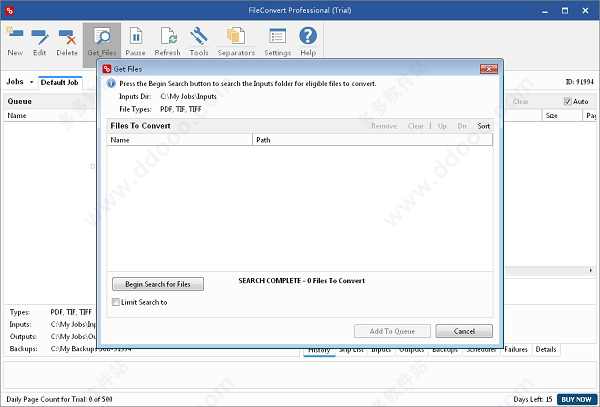Click the Name column header in dialog
Image resolution: width=600 pixels, height=407 pixels.
(x=179, y=140)
